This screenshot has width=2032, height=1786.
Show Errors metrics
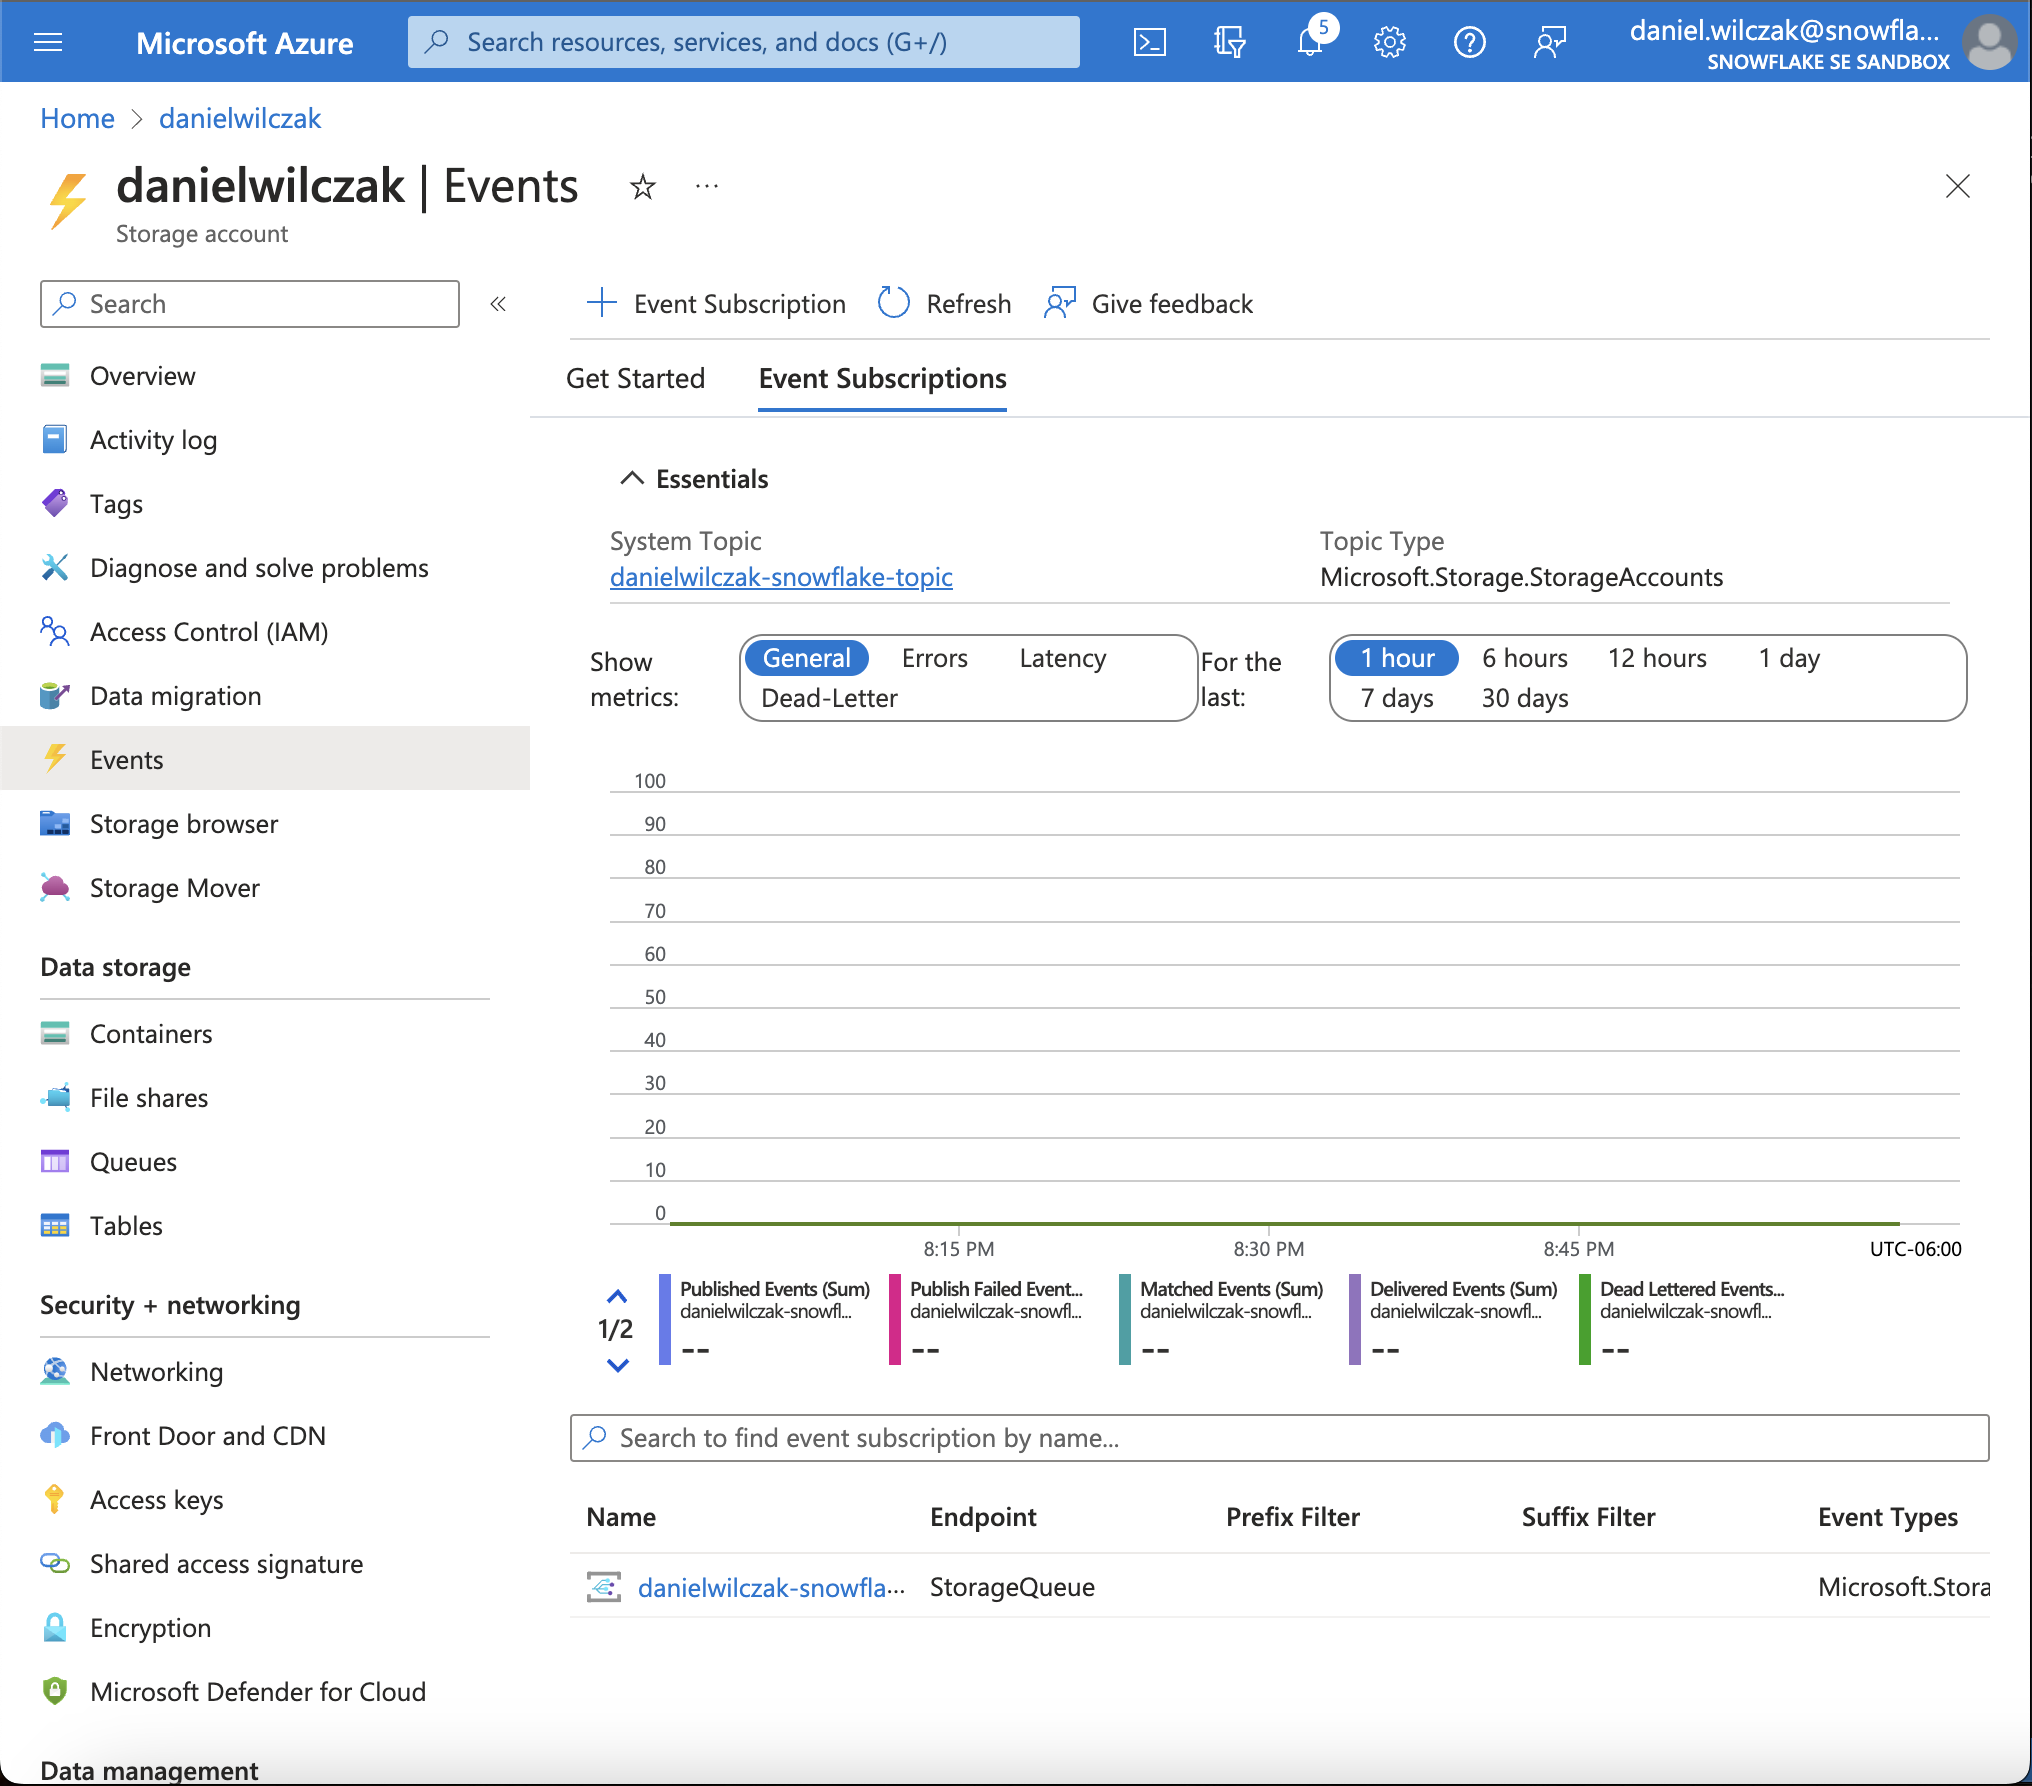pyautogui.click(x=935, y=658)
